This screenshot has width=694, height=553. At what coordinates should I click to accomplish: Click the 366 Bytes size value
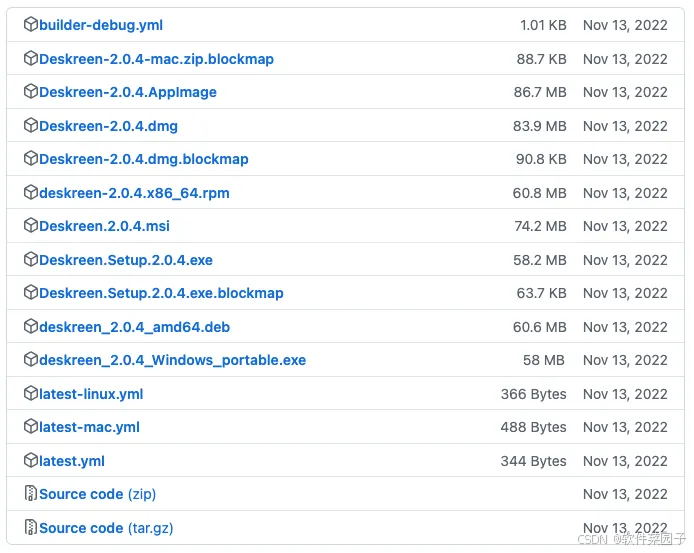[533, 394]
